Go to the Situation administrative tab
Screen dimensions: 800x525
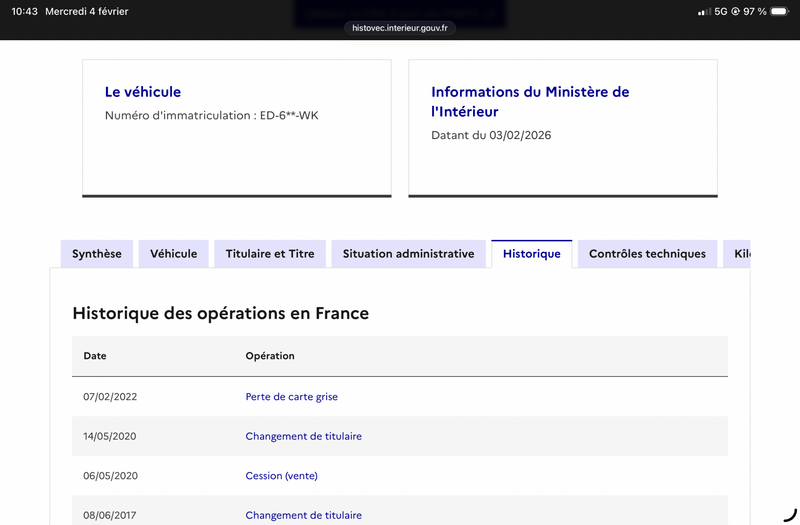tap(408, 254)
